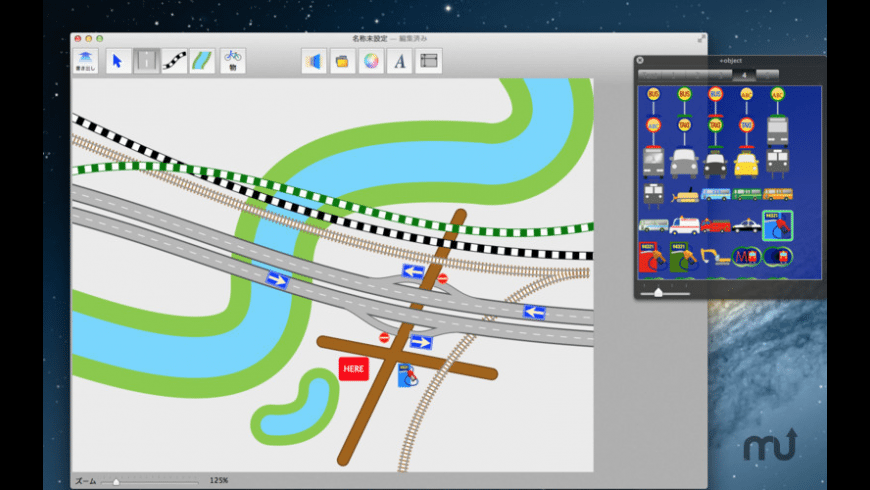Switch to first tab in object panel
Image resolution: width=870 pixels, height=490 pixels.
(x=650, y=74)
